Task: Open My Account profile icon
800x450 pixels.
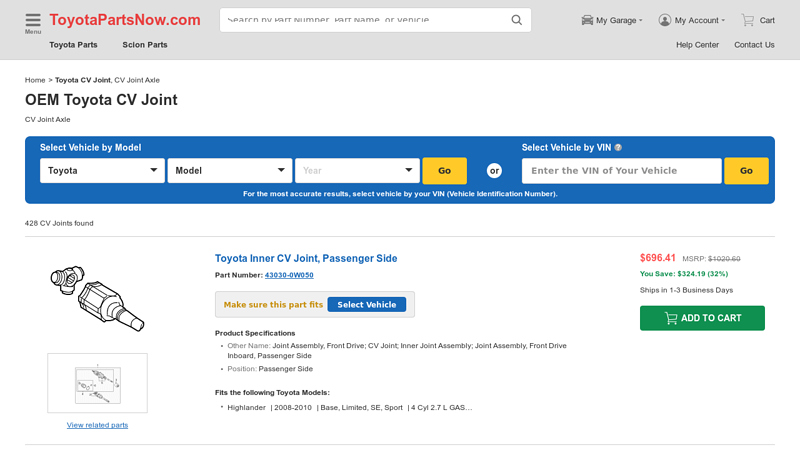Action: pyautogui.click(x=665, y=20)
